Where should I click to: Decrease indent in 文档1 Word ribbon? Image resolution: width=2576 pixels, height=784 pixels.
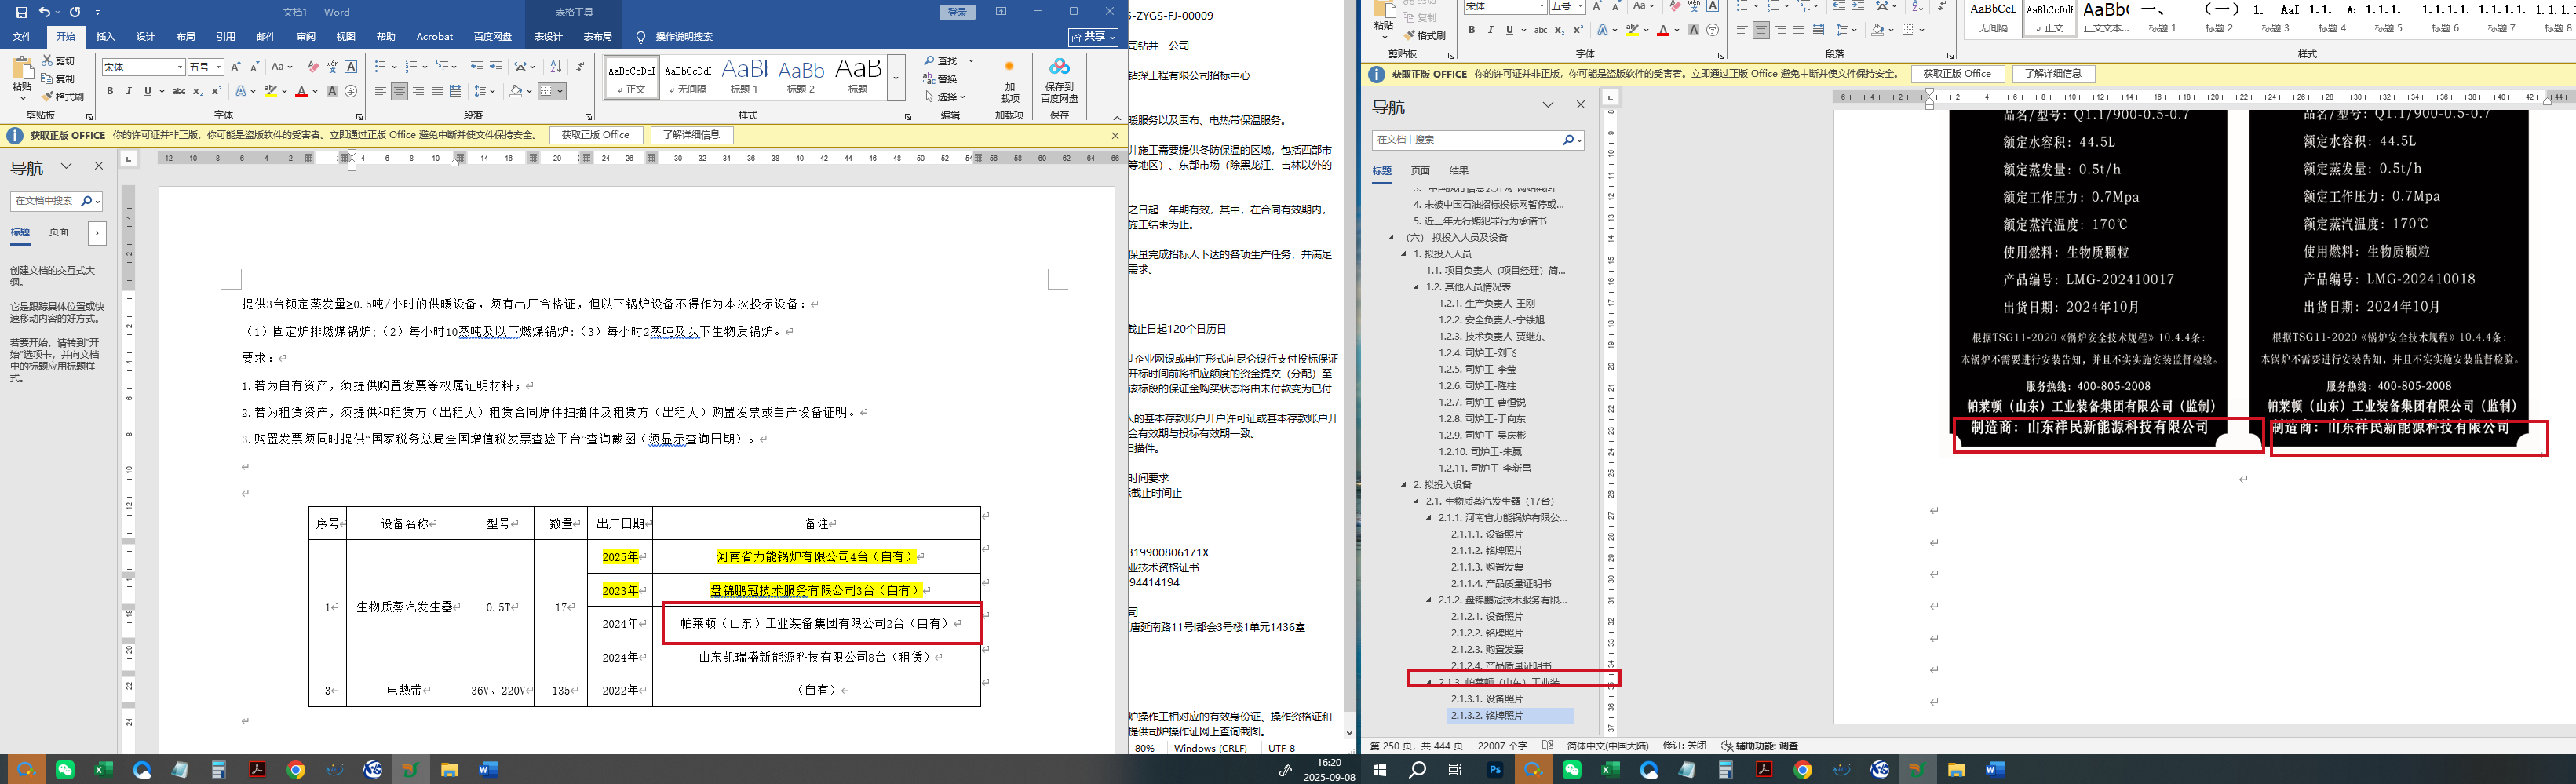coord(477,67)
